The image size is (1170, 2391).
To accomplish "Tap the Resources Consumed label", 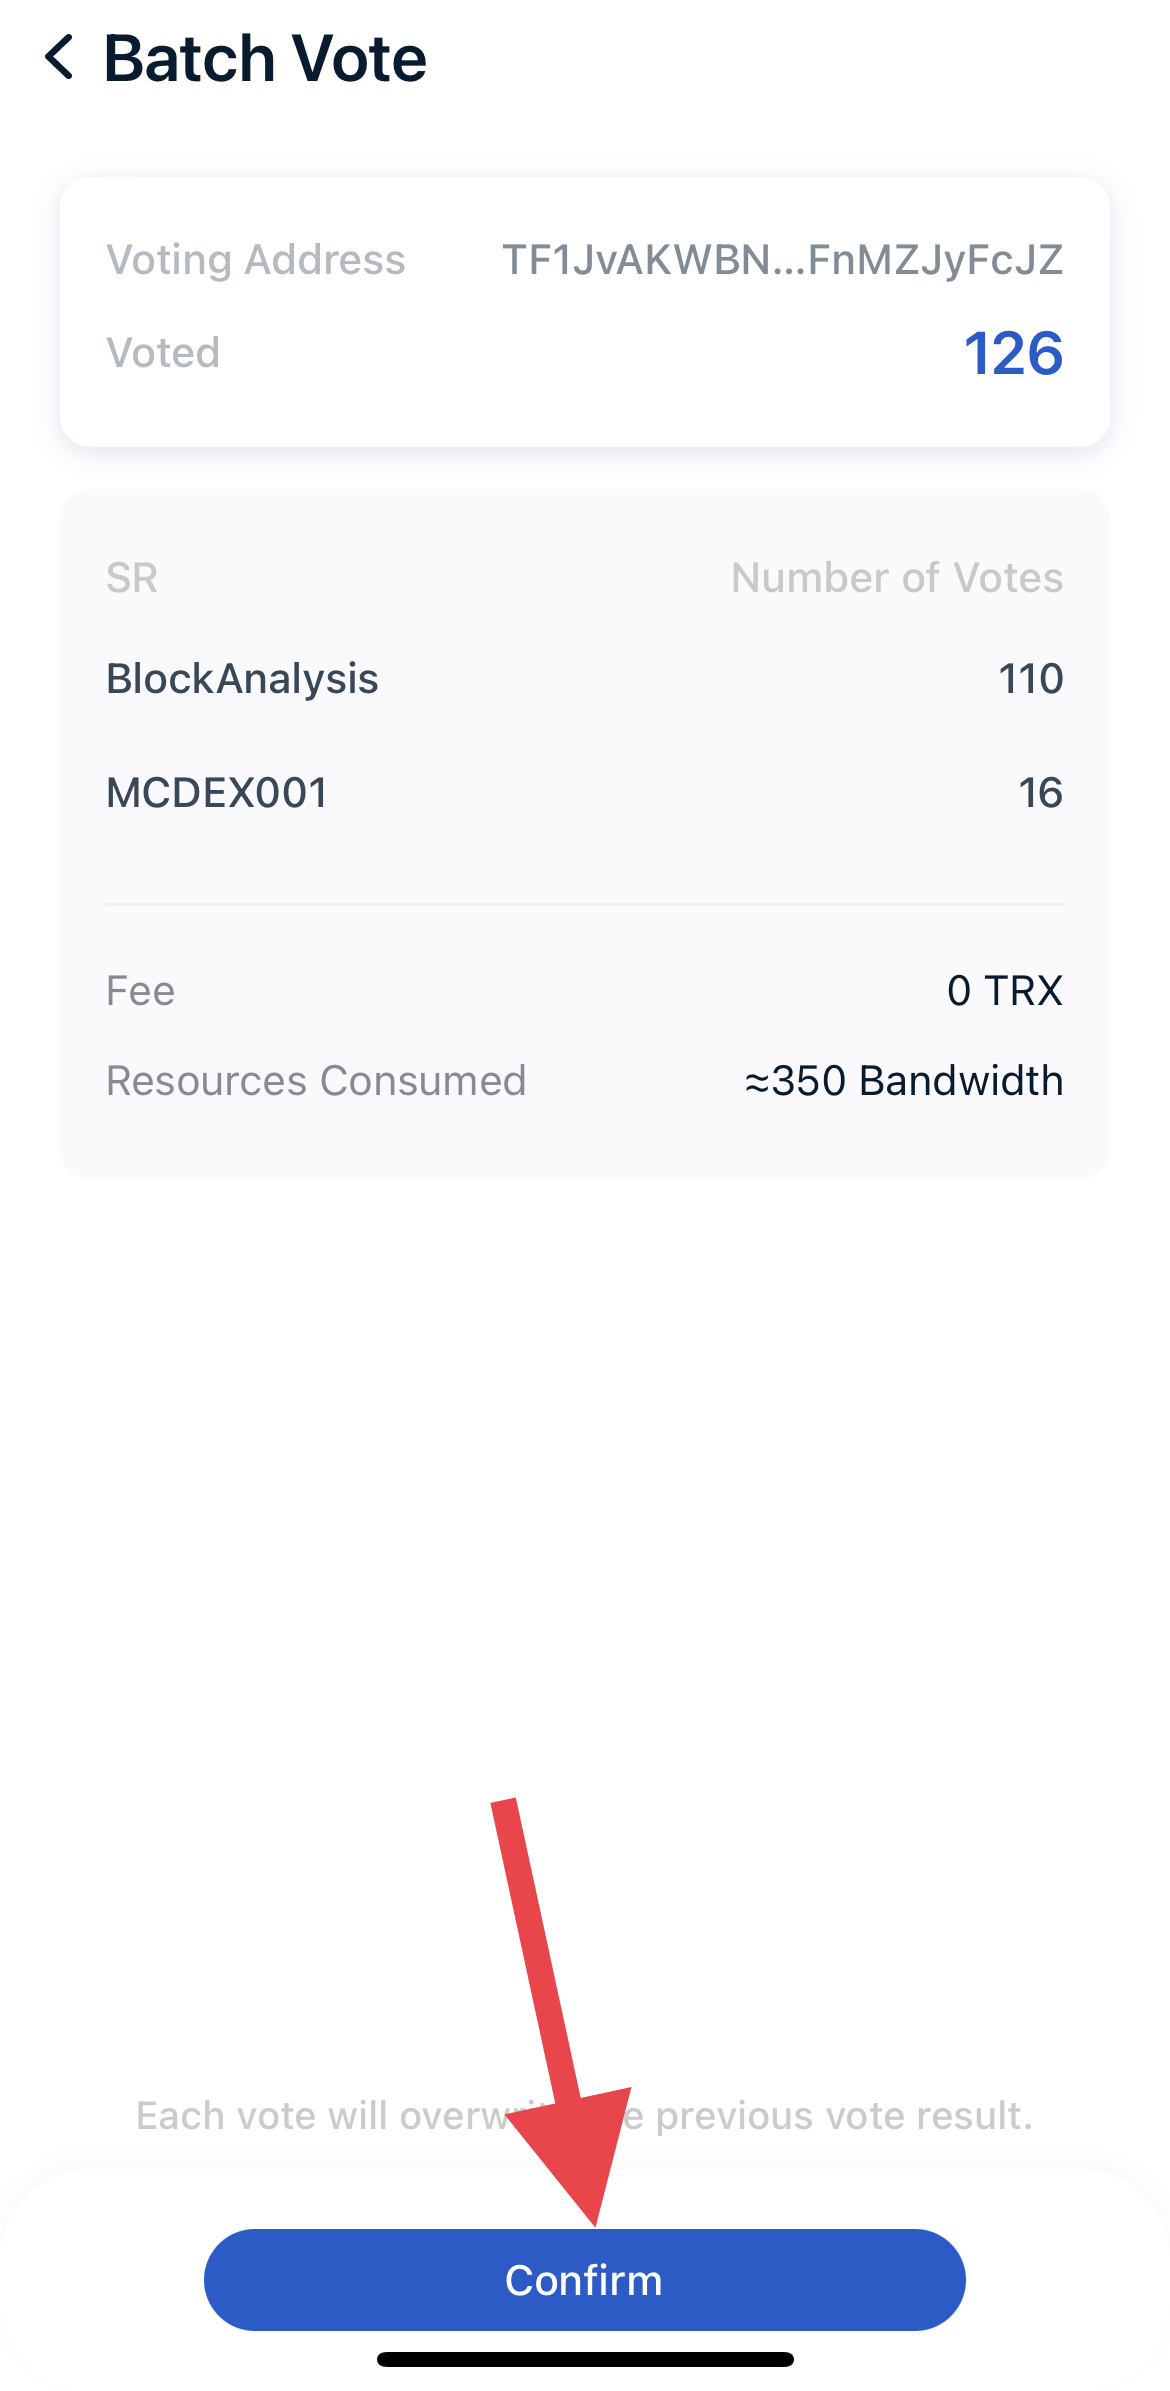I will [316, 1081].
